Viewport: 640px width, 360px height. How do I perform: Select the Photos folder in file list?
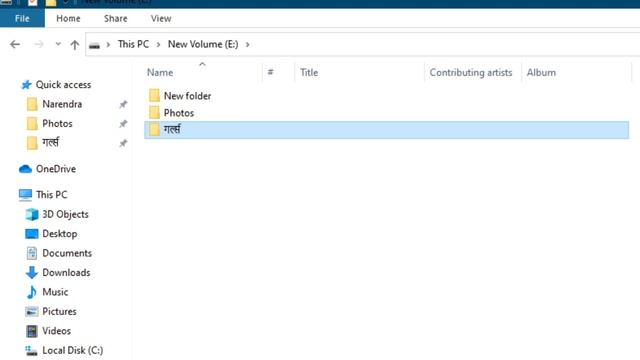[179, 113]
